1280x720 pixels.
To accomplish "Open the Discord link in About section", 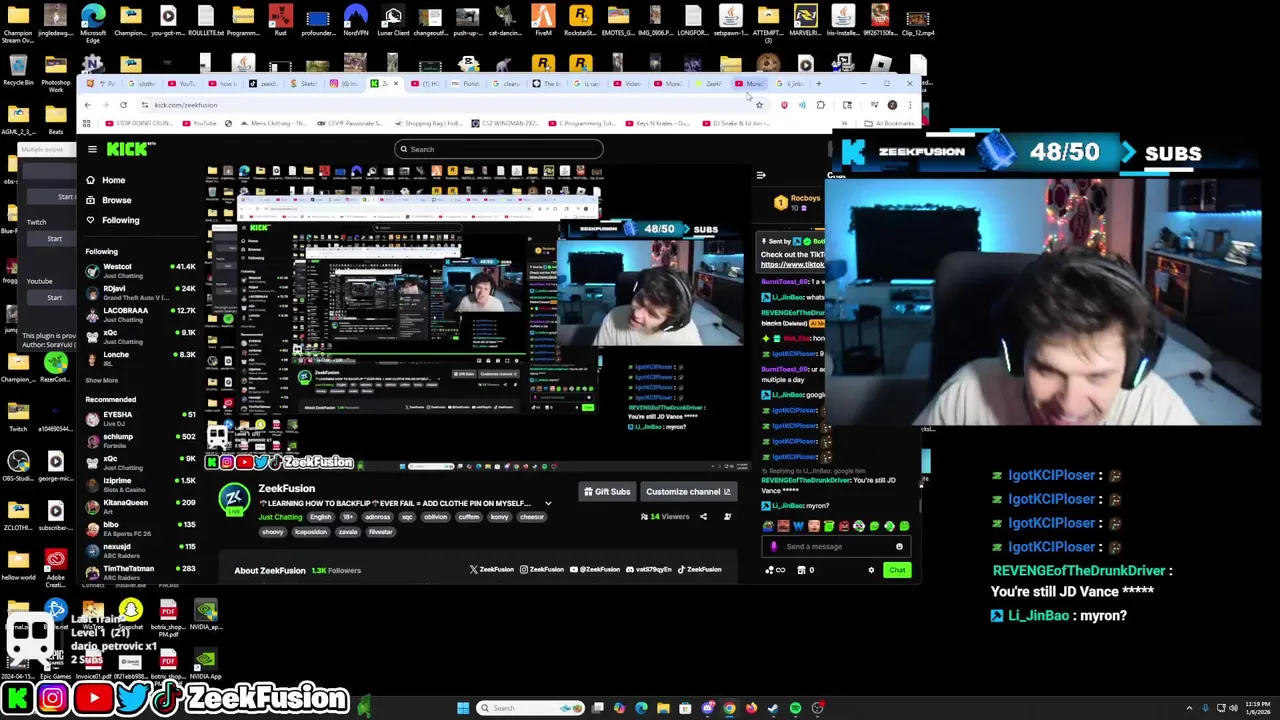I will click(649, 570).
